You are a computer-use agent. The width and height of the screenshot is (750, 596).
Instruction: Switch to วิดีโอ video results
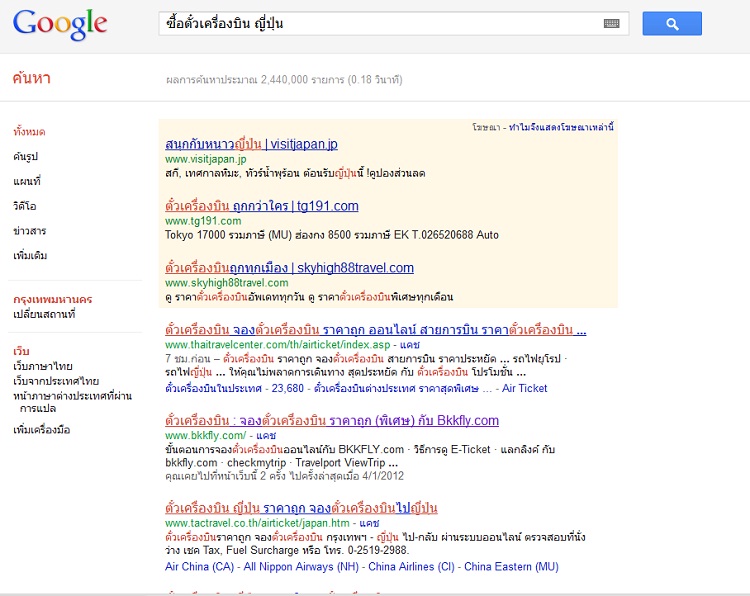(x=26, y=207)
